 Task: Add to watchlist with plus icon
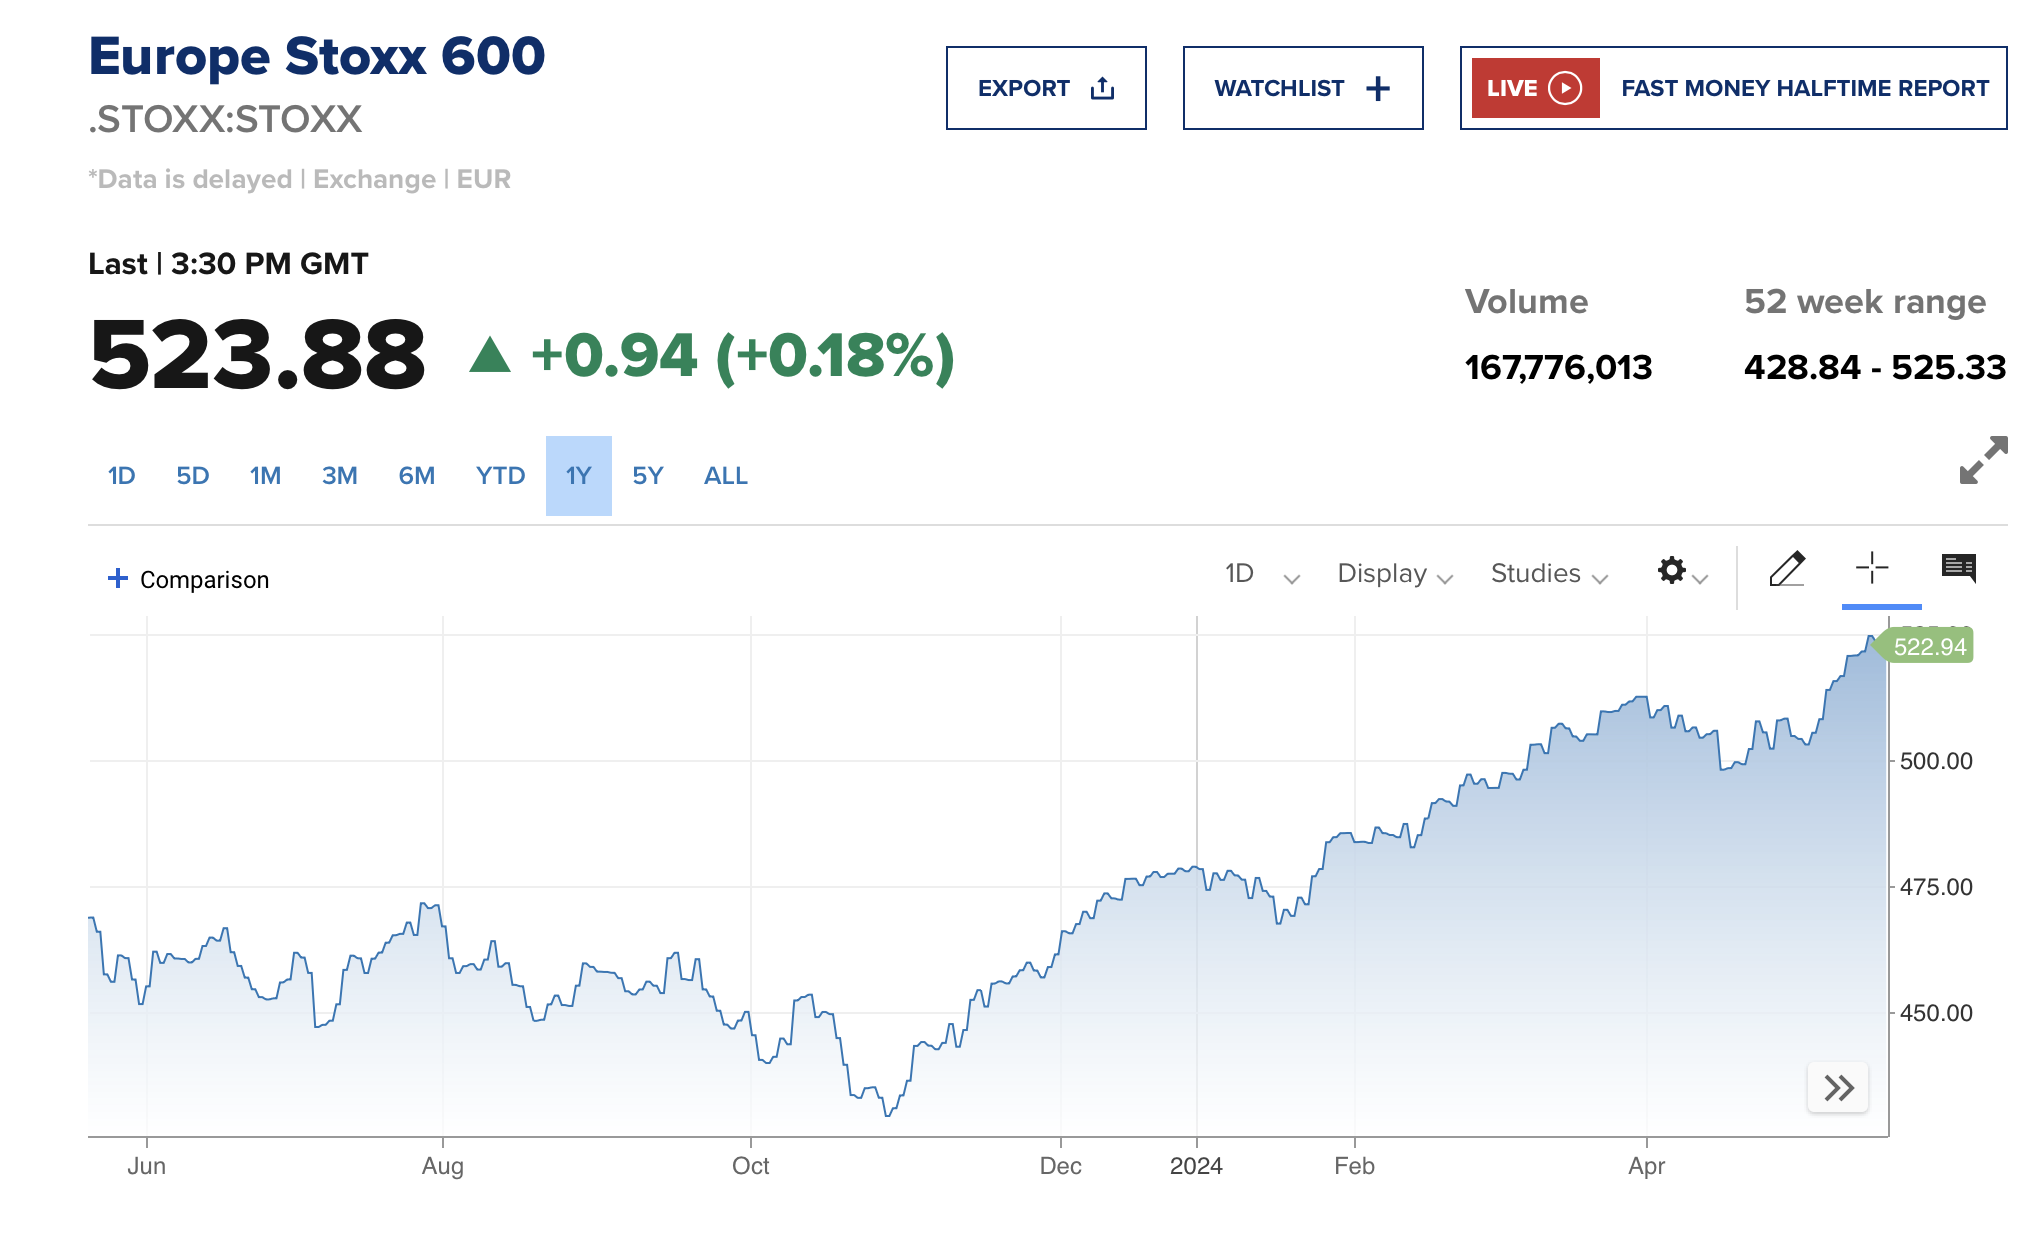coord(1378,88)
